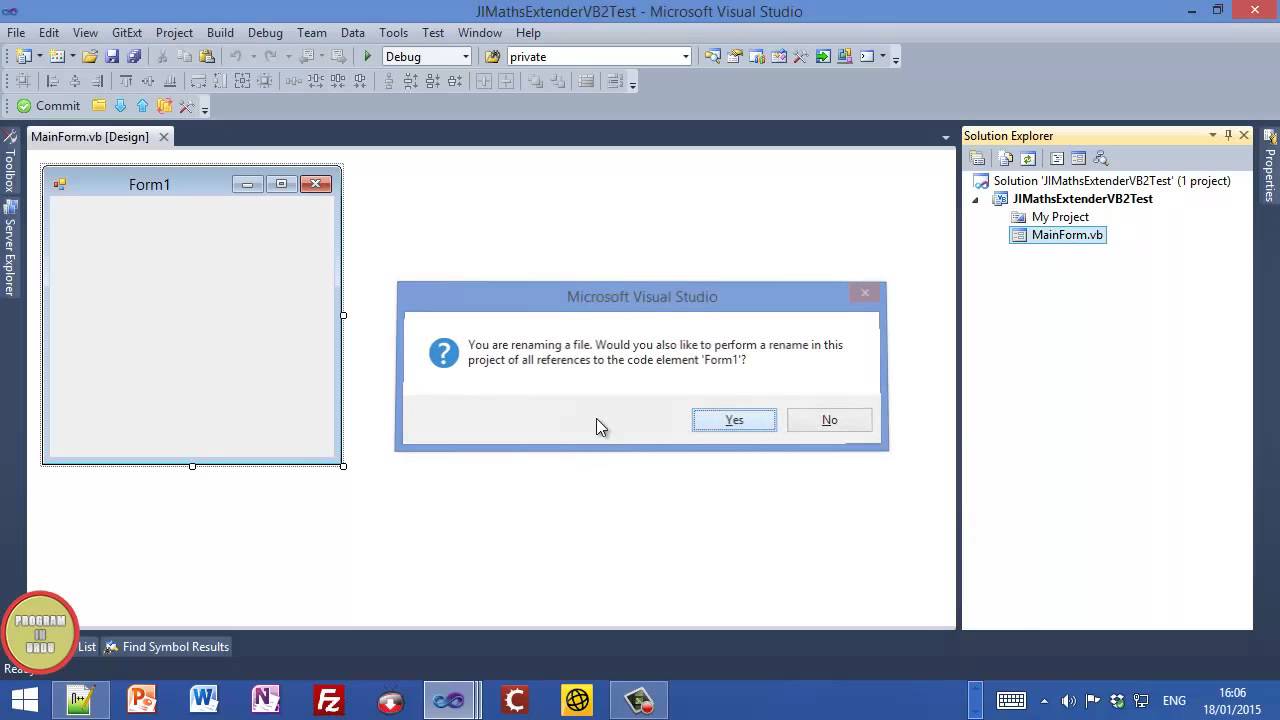Open the Toolbox side tab
Screen dimensions: 1280x720
pyautogui.click(x=9, y=163)
